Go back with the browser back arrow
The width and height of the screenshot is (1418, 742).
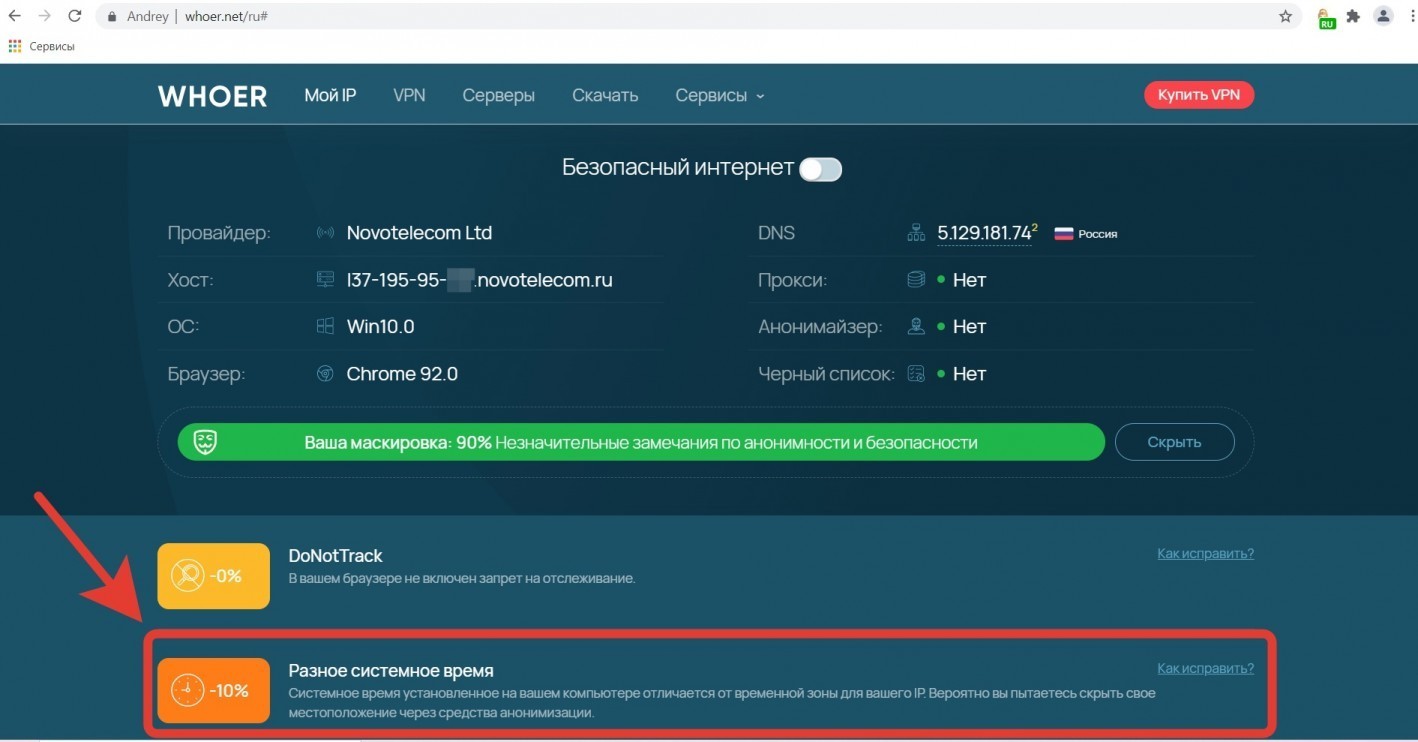14,16
